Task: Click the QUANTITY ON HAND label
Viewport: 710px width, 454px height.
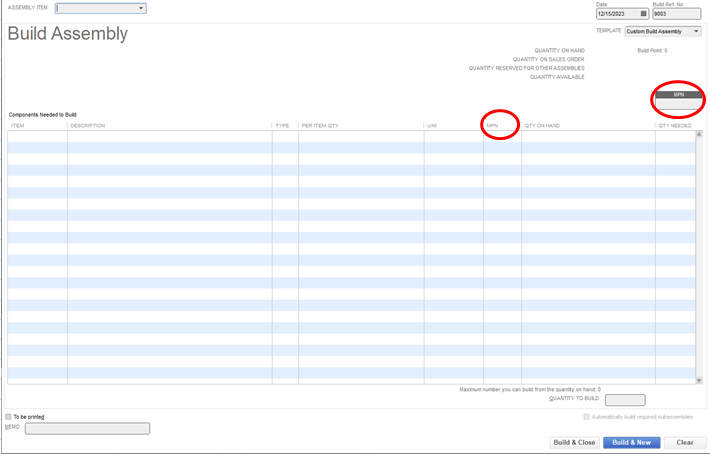Action: point(559,51)
